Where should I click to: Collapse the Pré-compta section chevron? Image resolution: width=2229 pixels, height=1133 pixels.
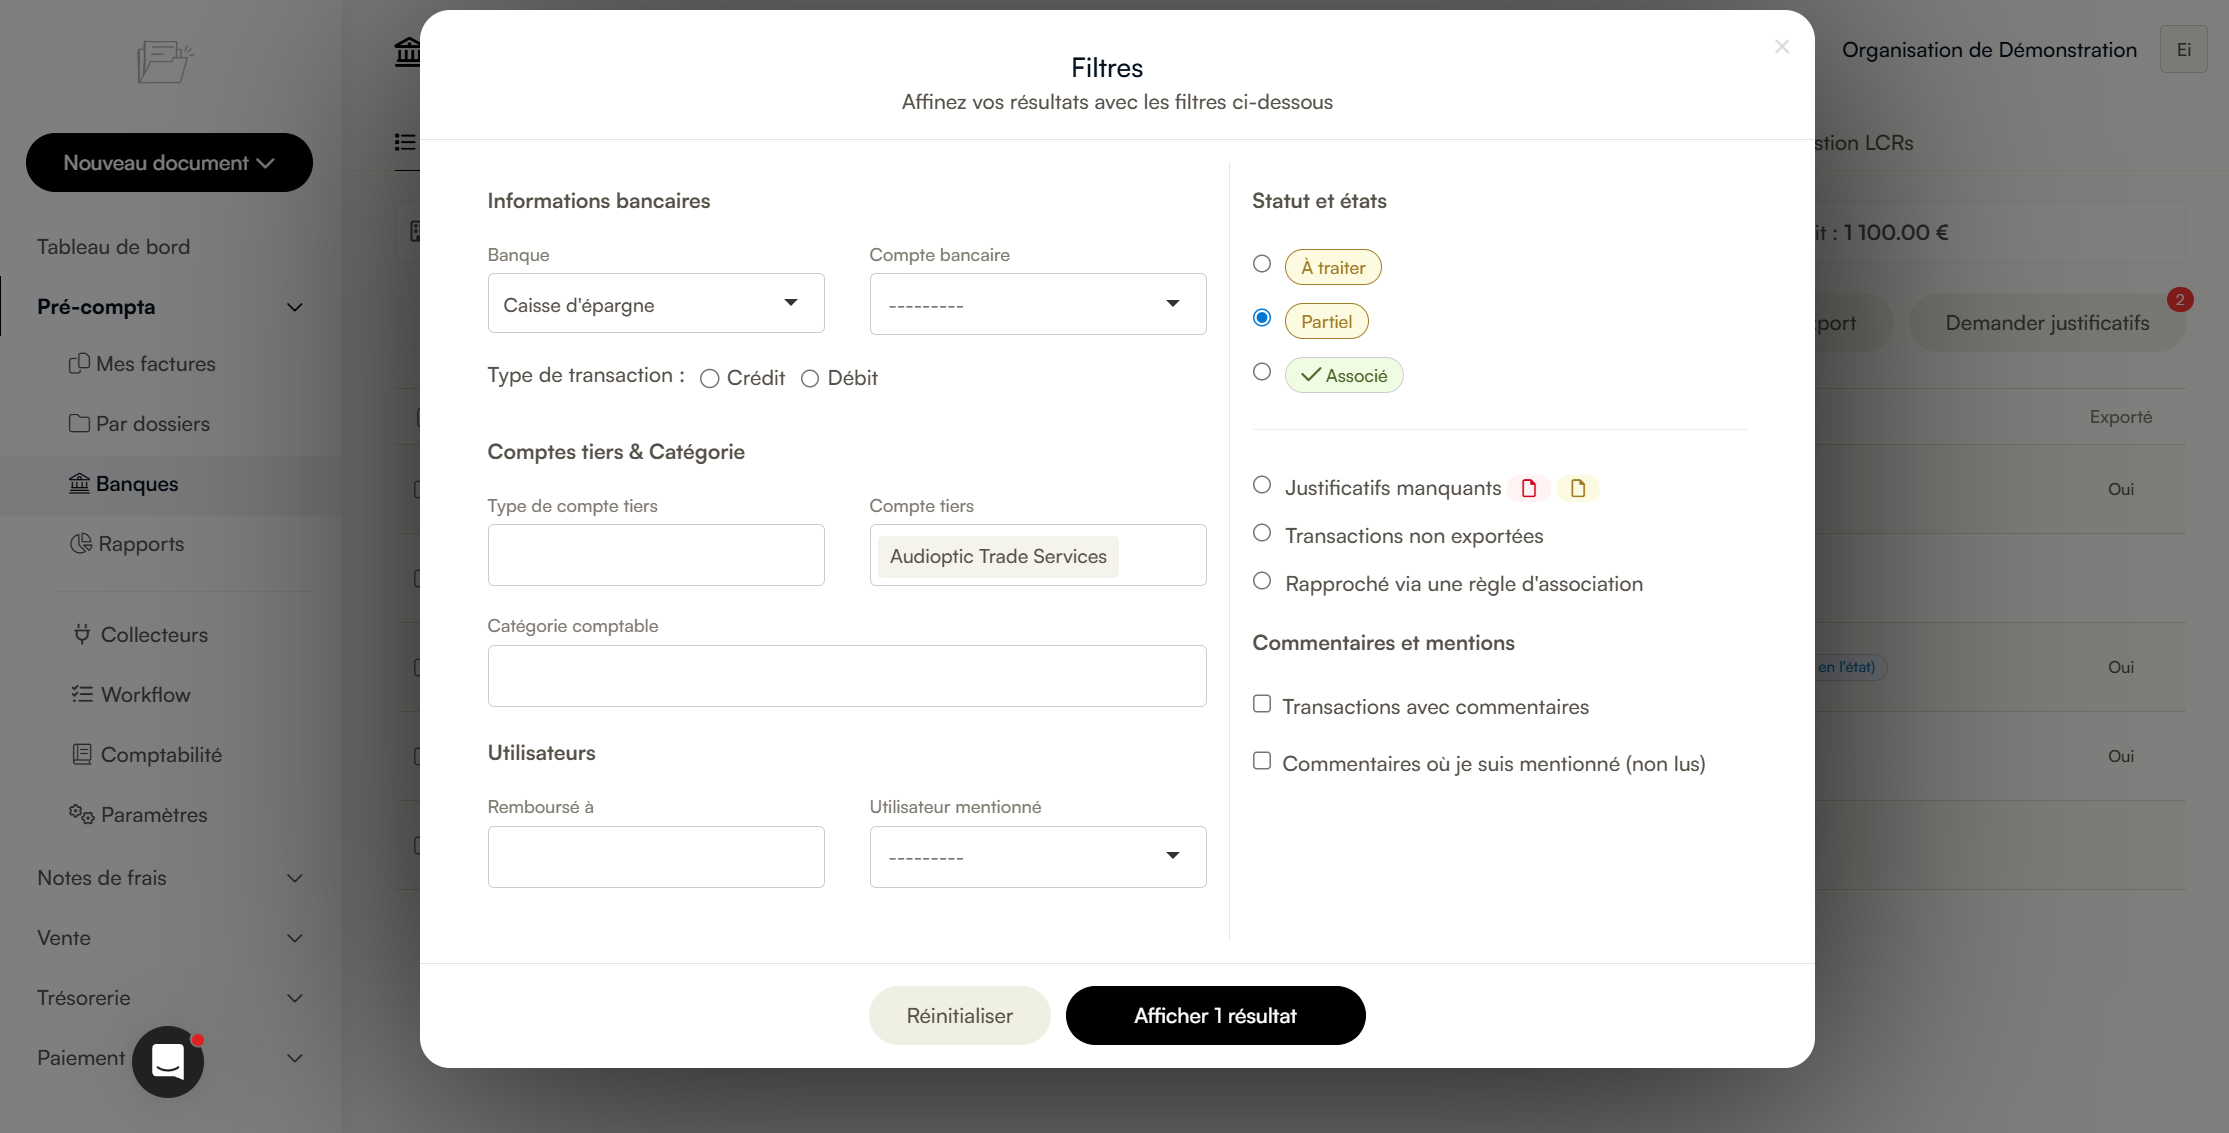295,307
